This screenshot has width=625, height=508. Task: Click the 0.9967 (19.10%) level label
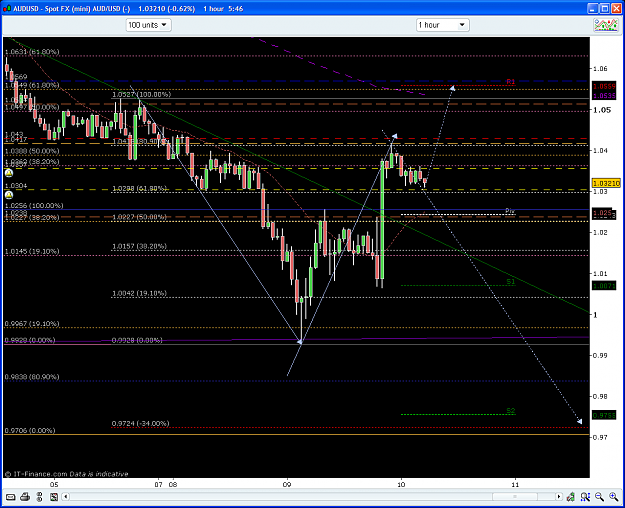point(32,324)
